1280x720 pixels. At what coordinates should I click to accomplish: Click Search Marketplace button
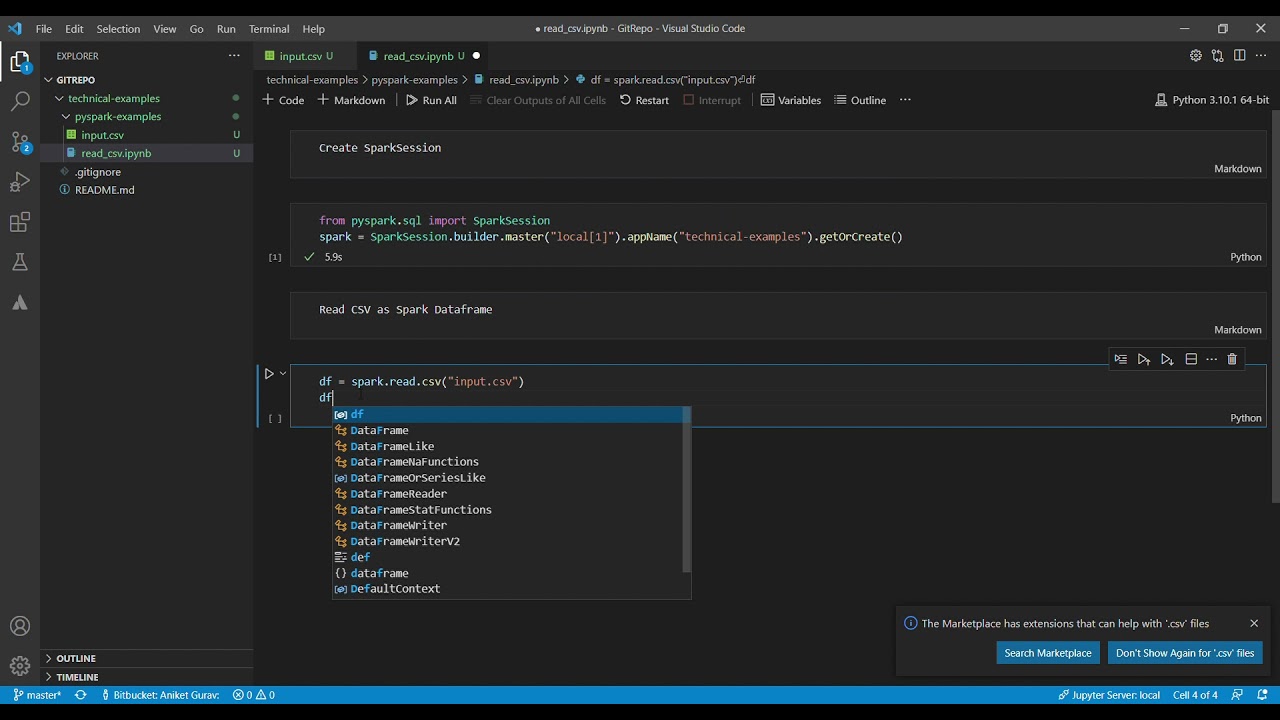[x=1048, y=653]
